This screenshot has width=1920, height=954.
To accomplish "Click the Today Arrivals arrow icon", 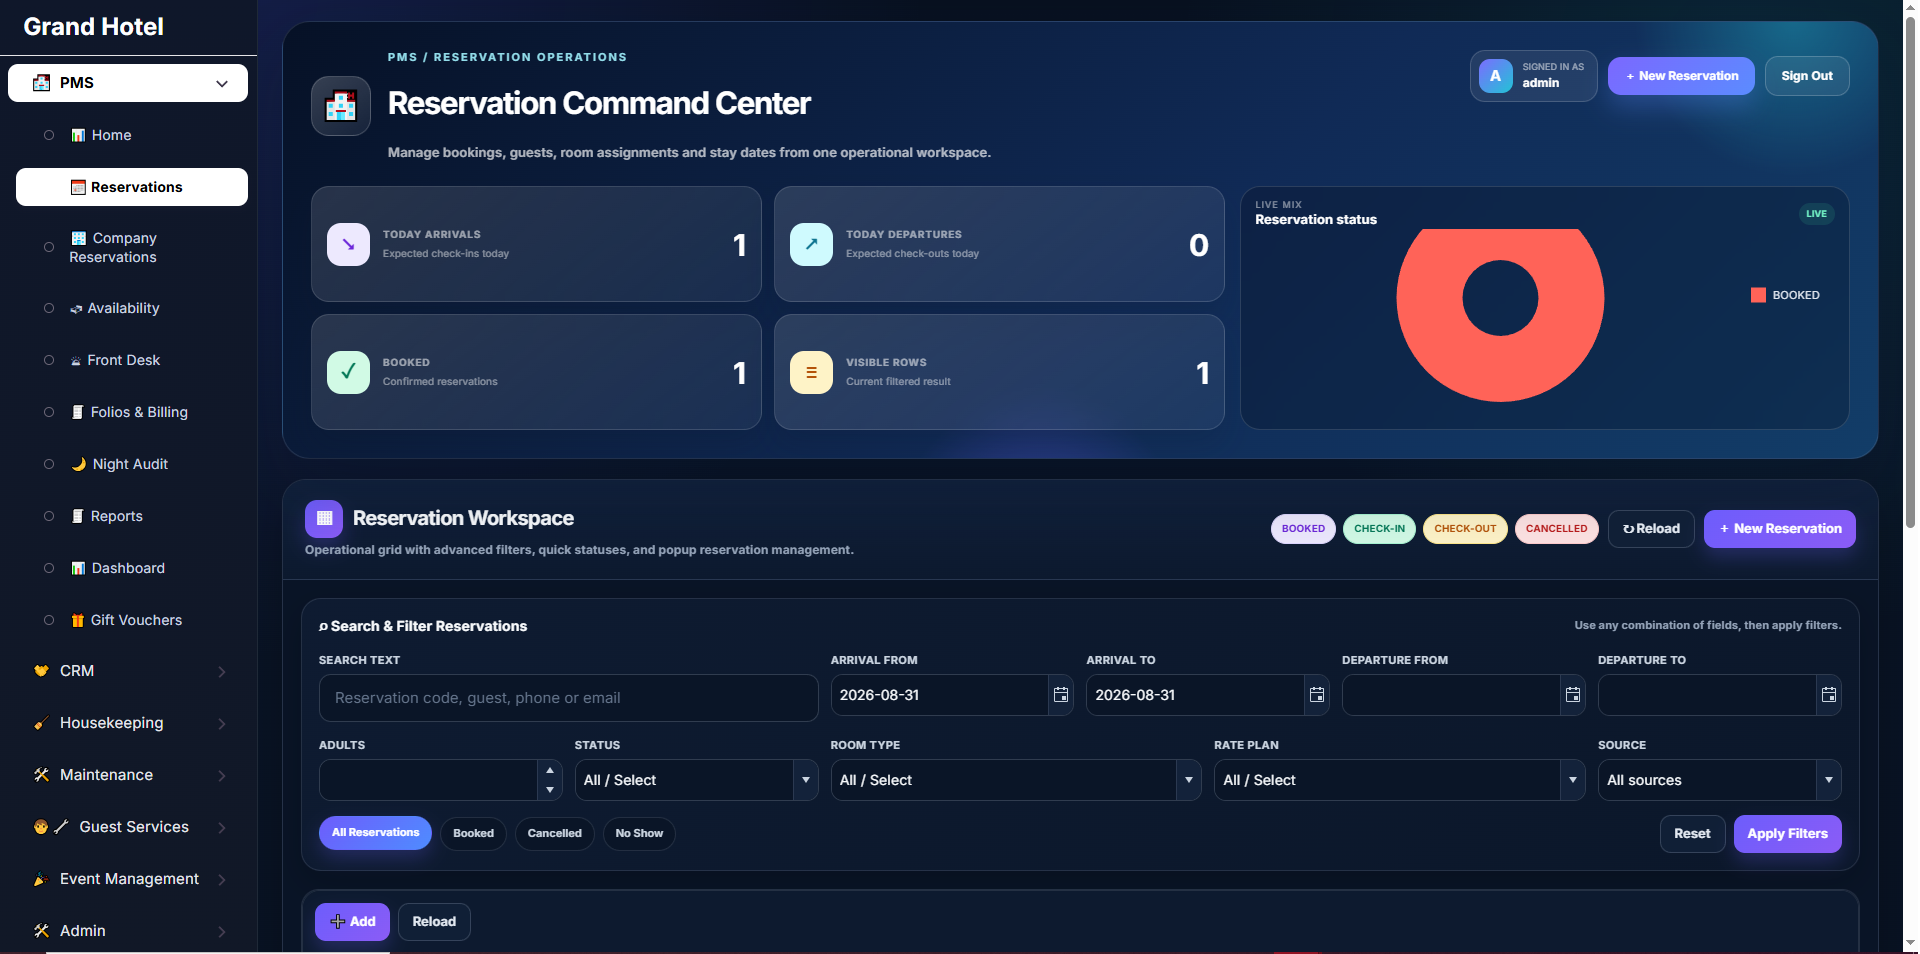I will click(348, 244).
